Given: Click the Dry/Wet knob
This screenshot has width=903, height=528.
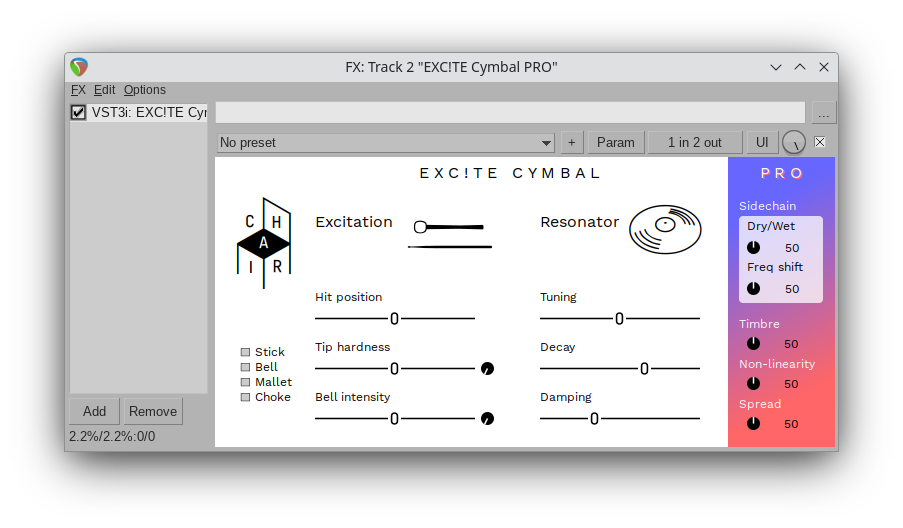Looking at the screenshot, I should point(753,247).
